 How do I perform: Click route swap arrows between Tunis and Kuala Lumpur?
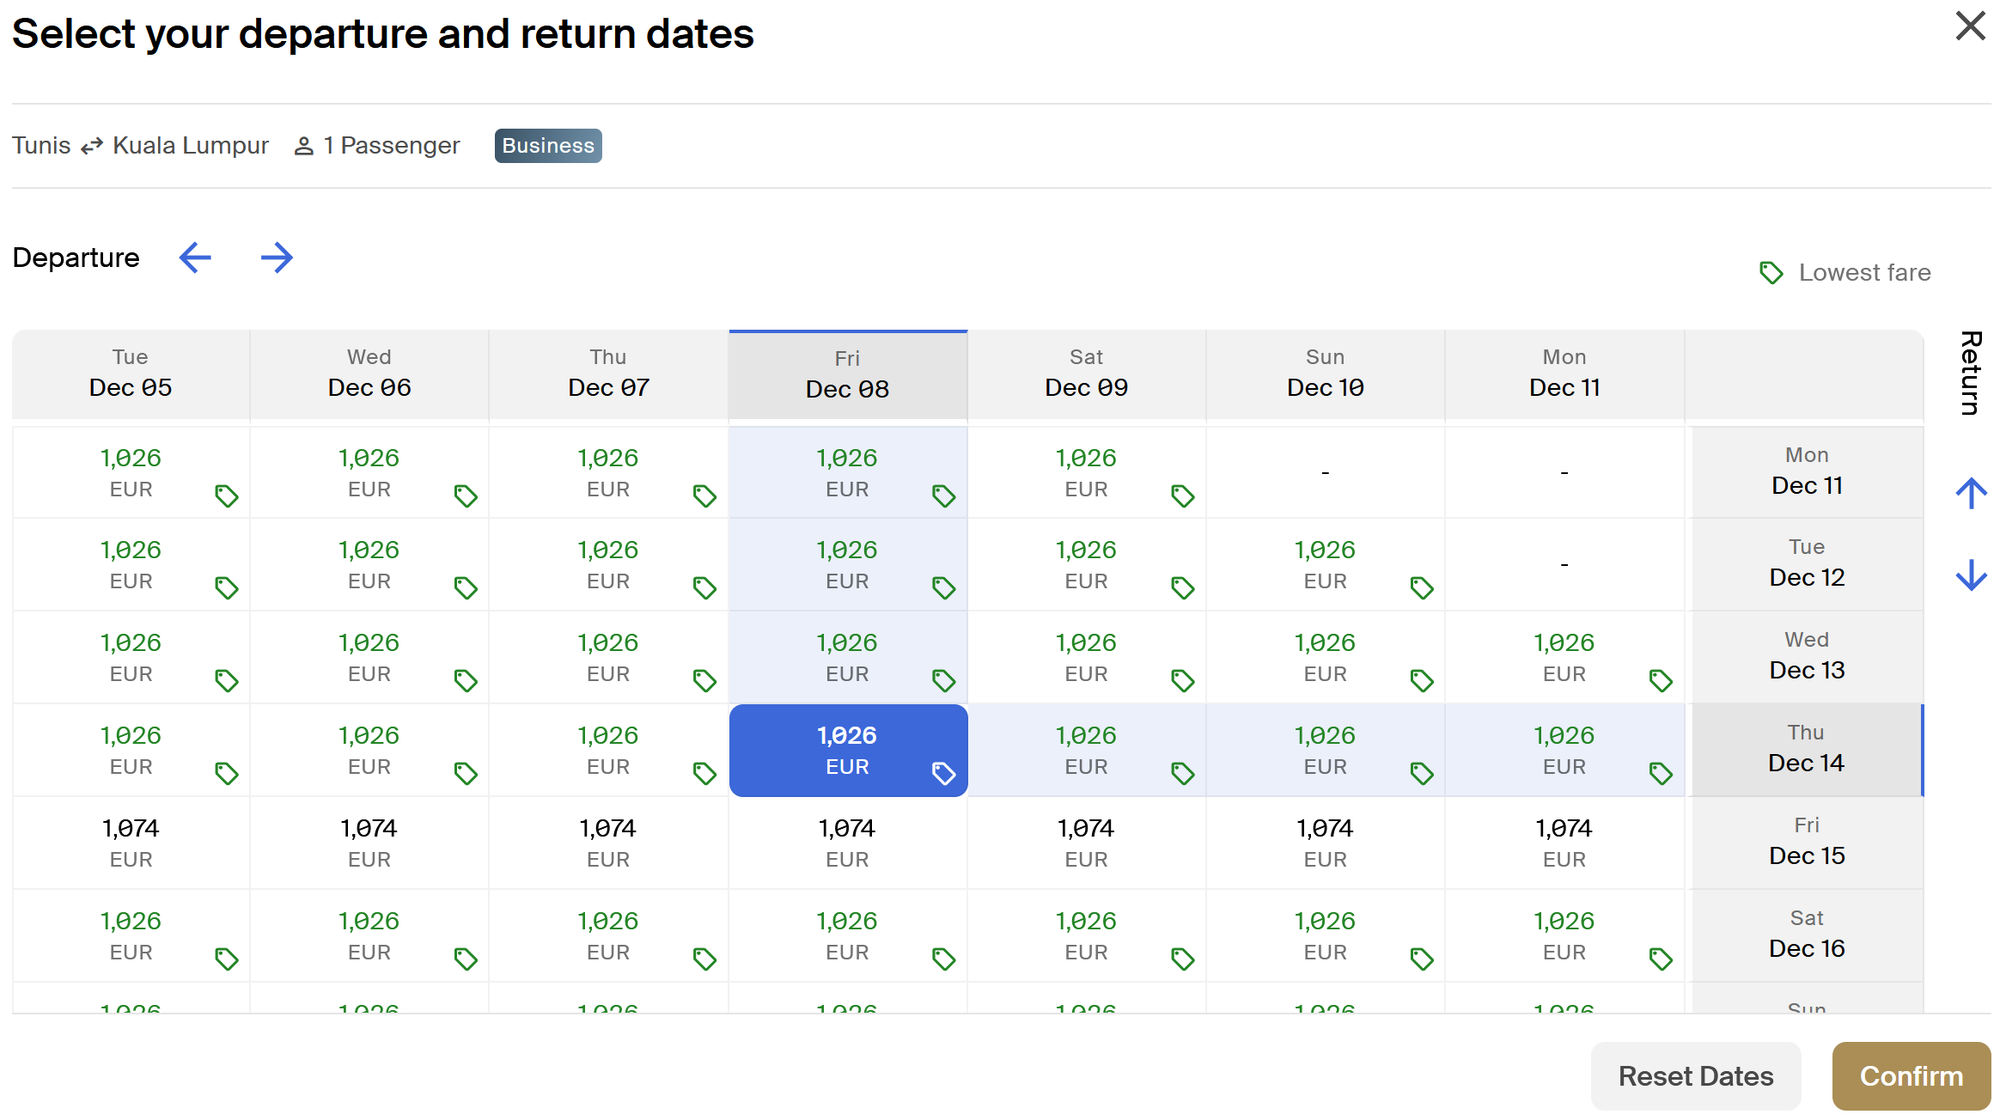pos(92,147)
